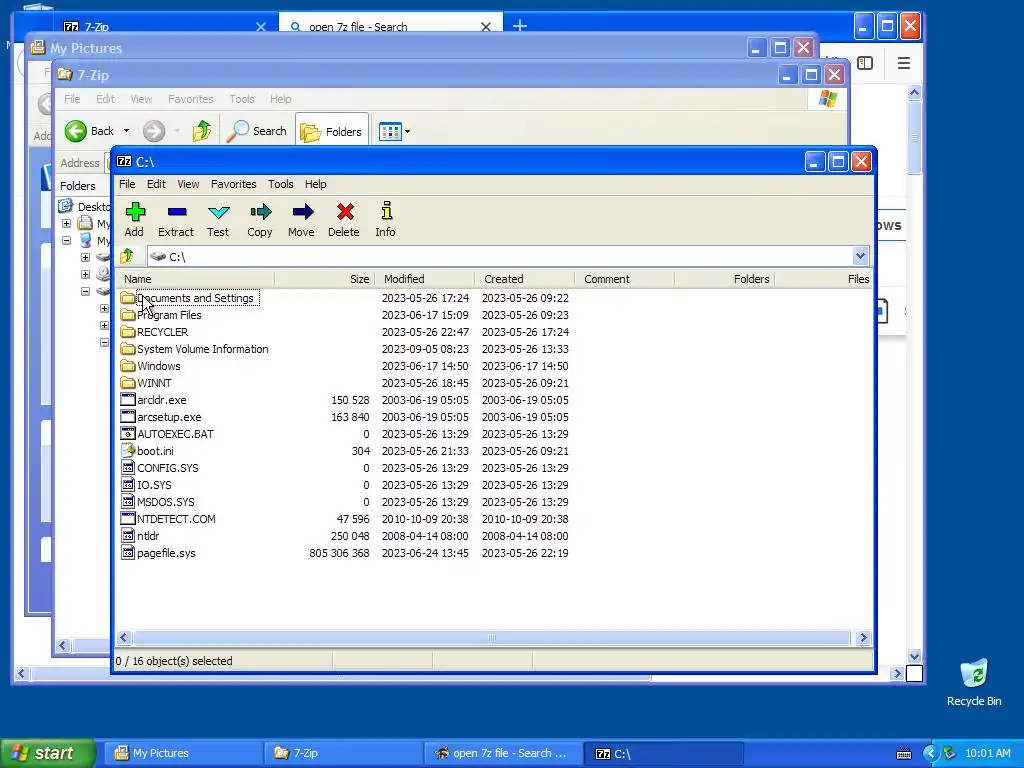Select the NTDETECT.COM file row
Viewport: 1024px width, 768px height.
[494, 519]
